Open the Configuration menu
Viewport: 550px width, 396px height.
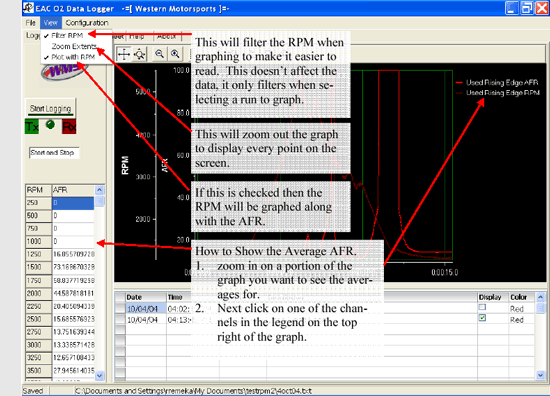point(87,23)
